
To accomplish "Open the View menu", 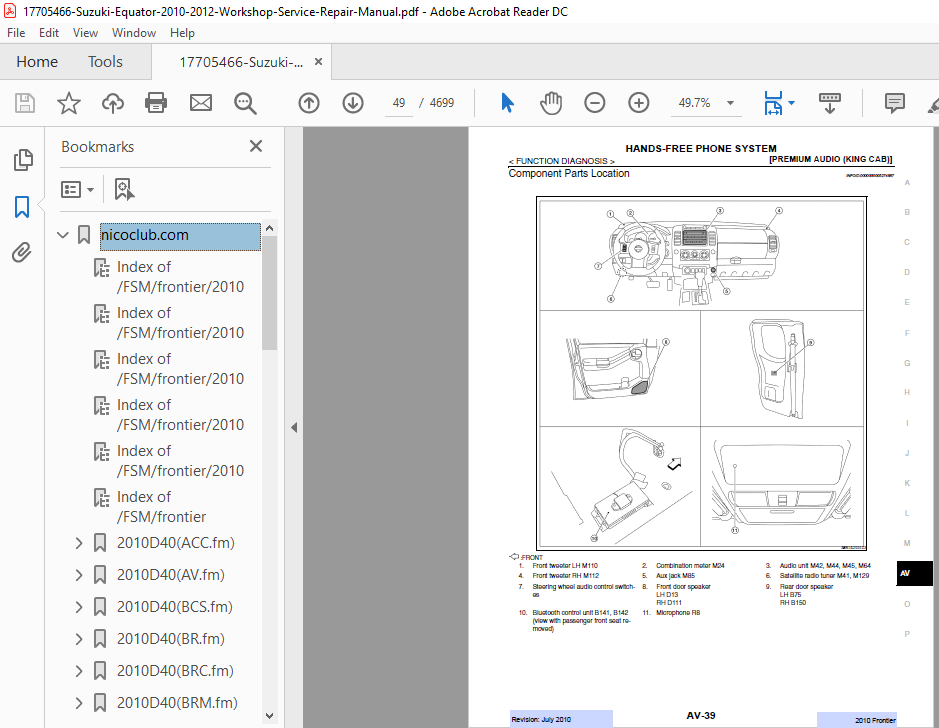I will (x=85, y=33).
